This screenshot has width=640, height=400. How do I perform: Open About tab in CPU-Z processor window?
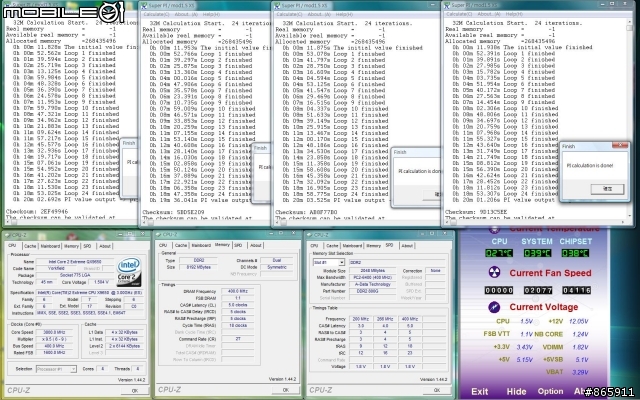tap(105, 246)
